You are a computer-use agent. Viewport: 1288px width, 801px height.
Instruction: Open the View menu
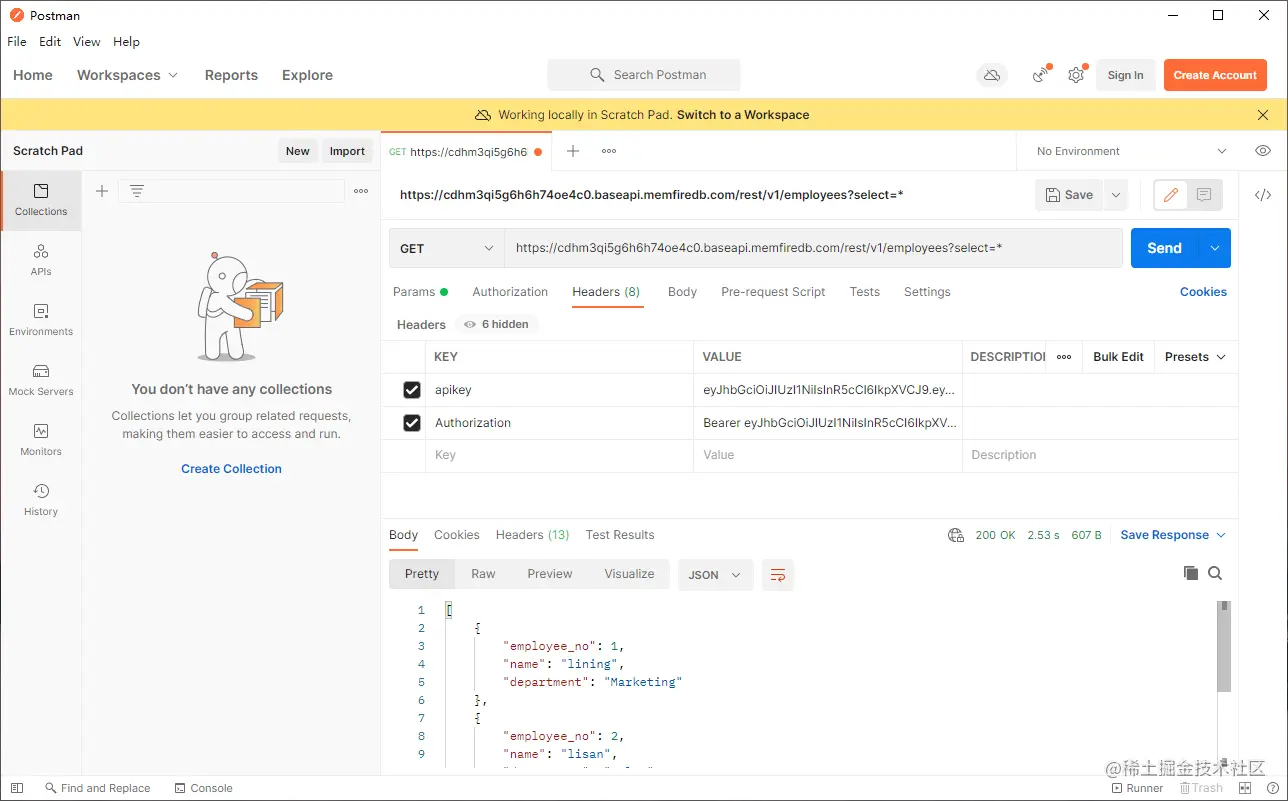pos(87,42)
